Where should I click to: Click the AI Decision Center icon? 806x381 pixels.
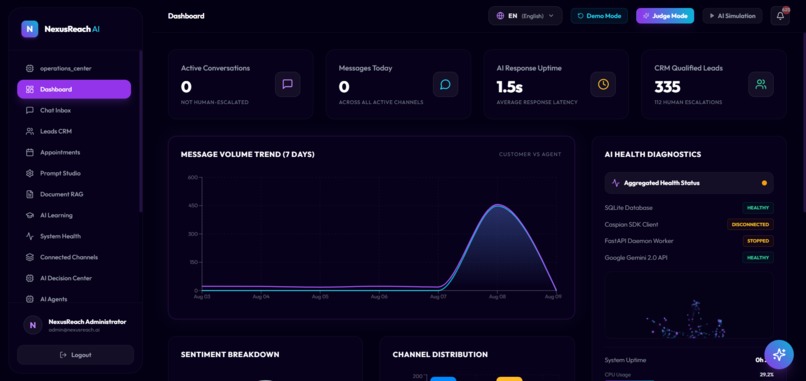[30, 278]
